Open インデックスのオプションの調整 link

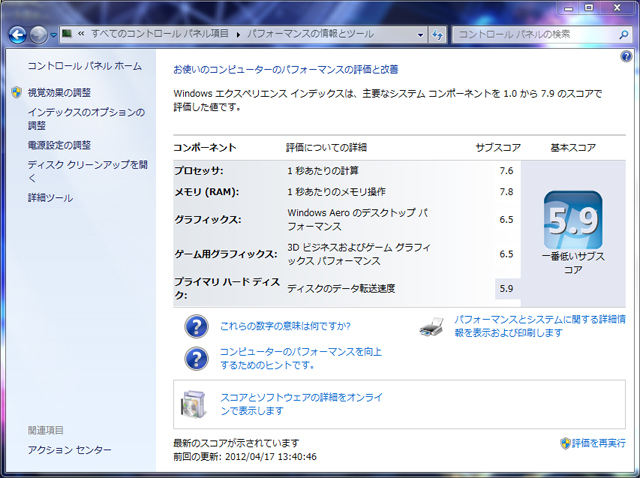click(86, 119)
